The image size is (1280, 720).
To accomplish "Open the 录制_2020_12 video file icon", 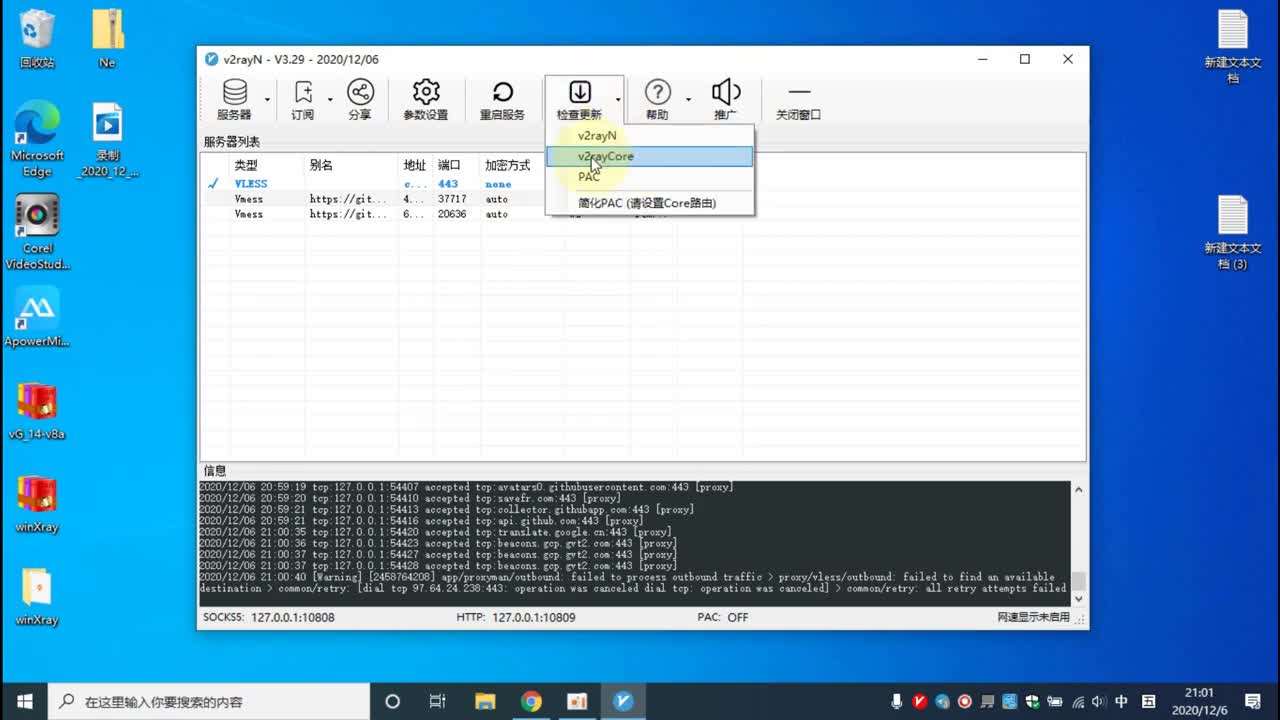I will coord(107,140).
